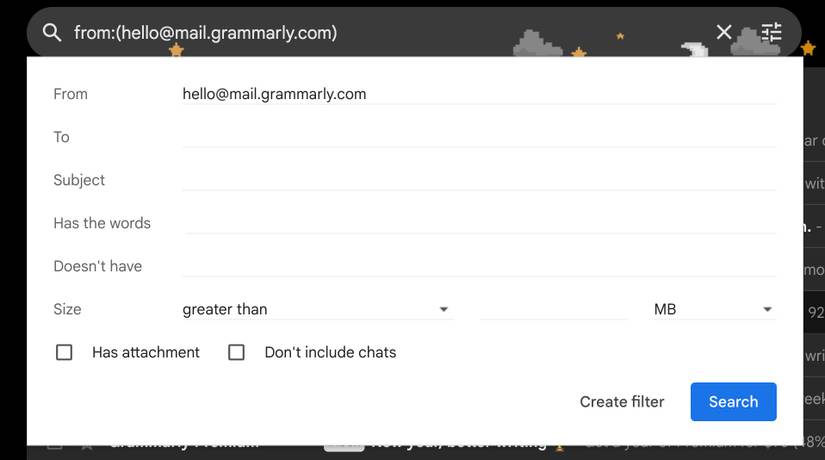Check the Don't include chats box
825x460 pixels.
(x=237, y=352)
